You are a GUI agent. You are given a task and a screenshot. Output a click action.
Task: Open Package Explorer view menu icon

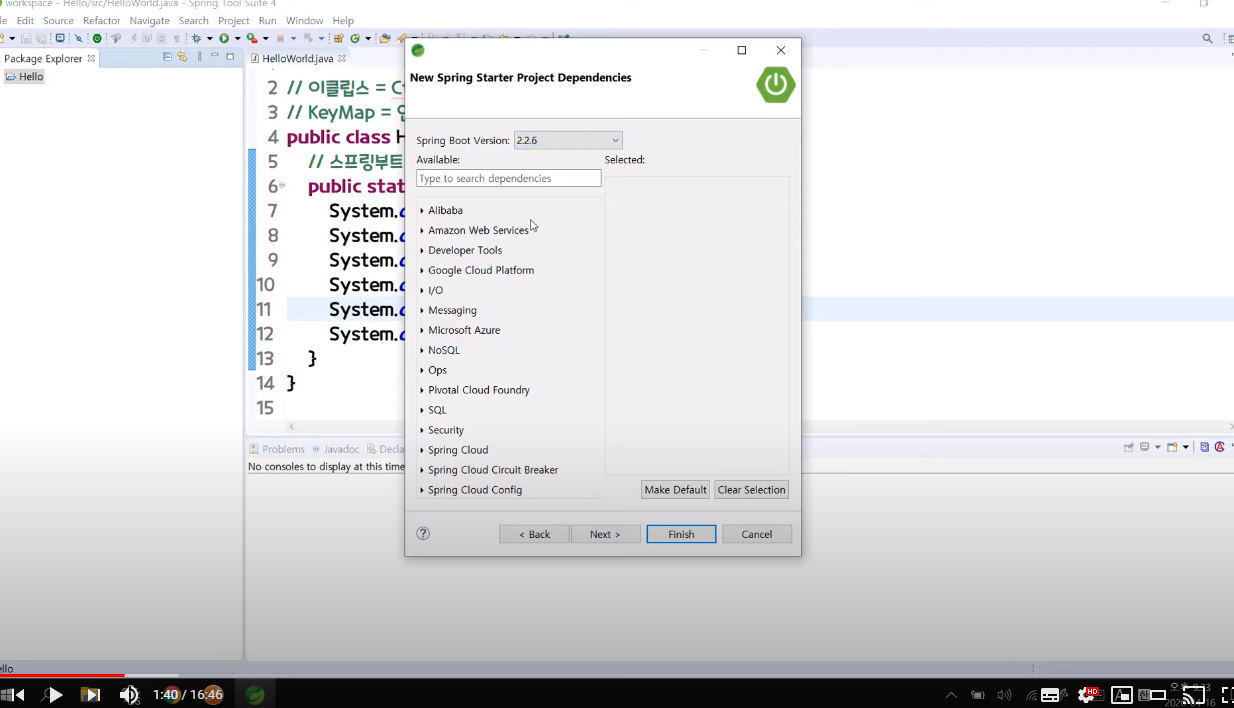(x=199, y=57)
